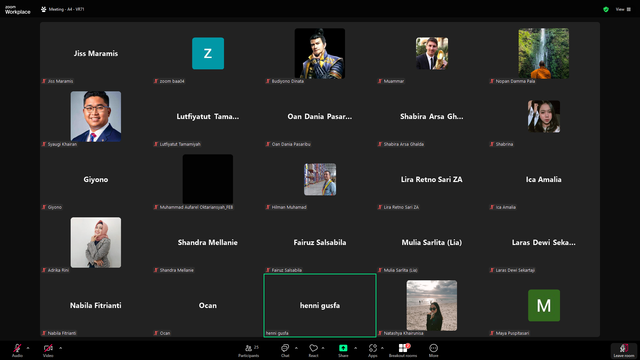
Task: Select Syaugi Khairan's profile photo
Action: pyautogui.click(x=96, y=116)
